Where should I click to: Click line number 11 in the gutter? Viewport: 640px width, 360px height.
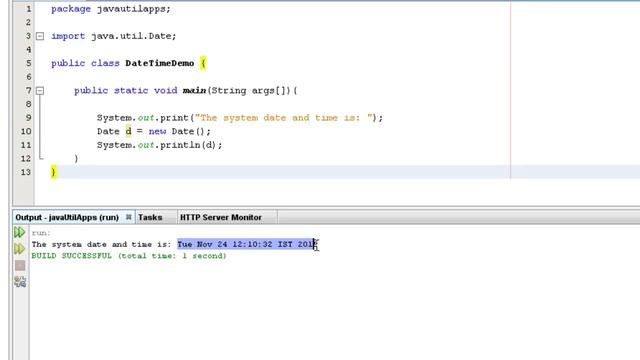[26, 145]
